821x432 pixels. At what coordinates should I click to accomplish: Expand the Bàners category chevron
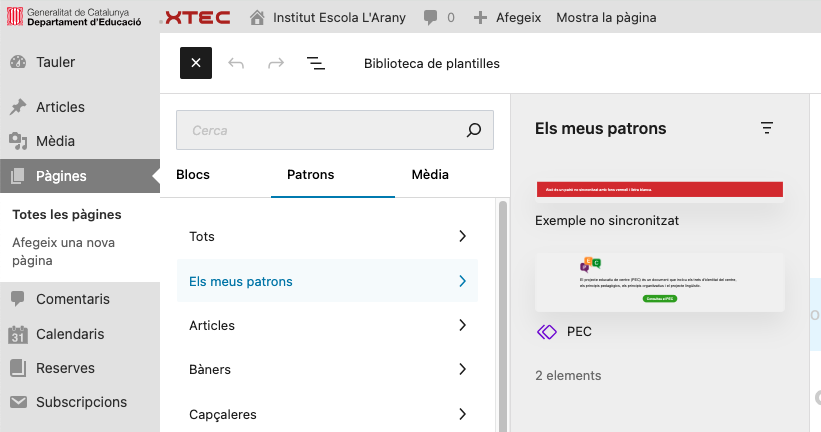[462, 369]
